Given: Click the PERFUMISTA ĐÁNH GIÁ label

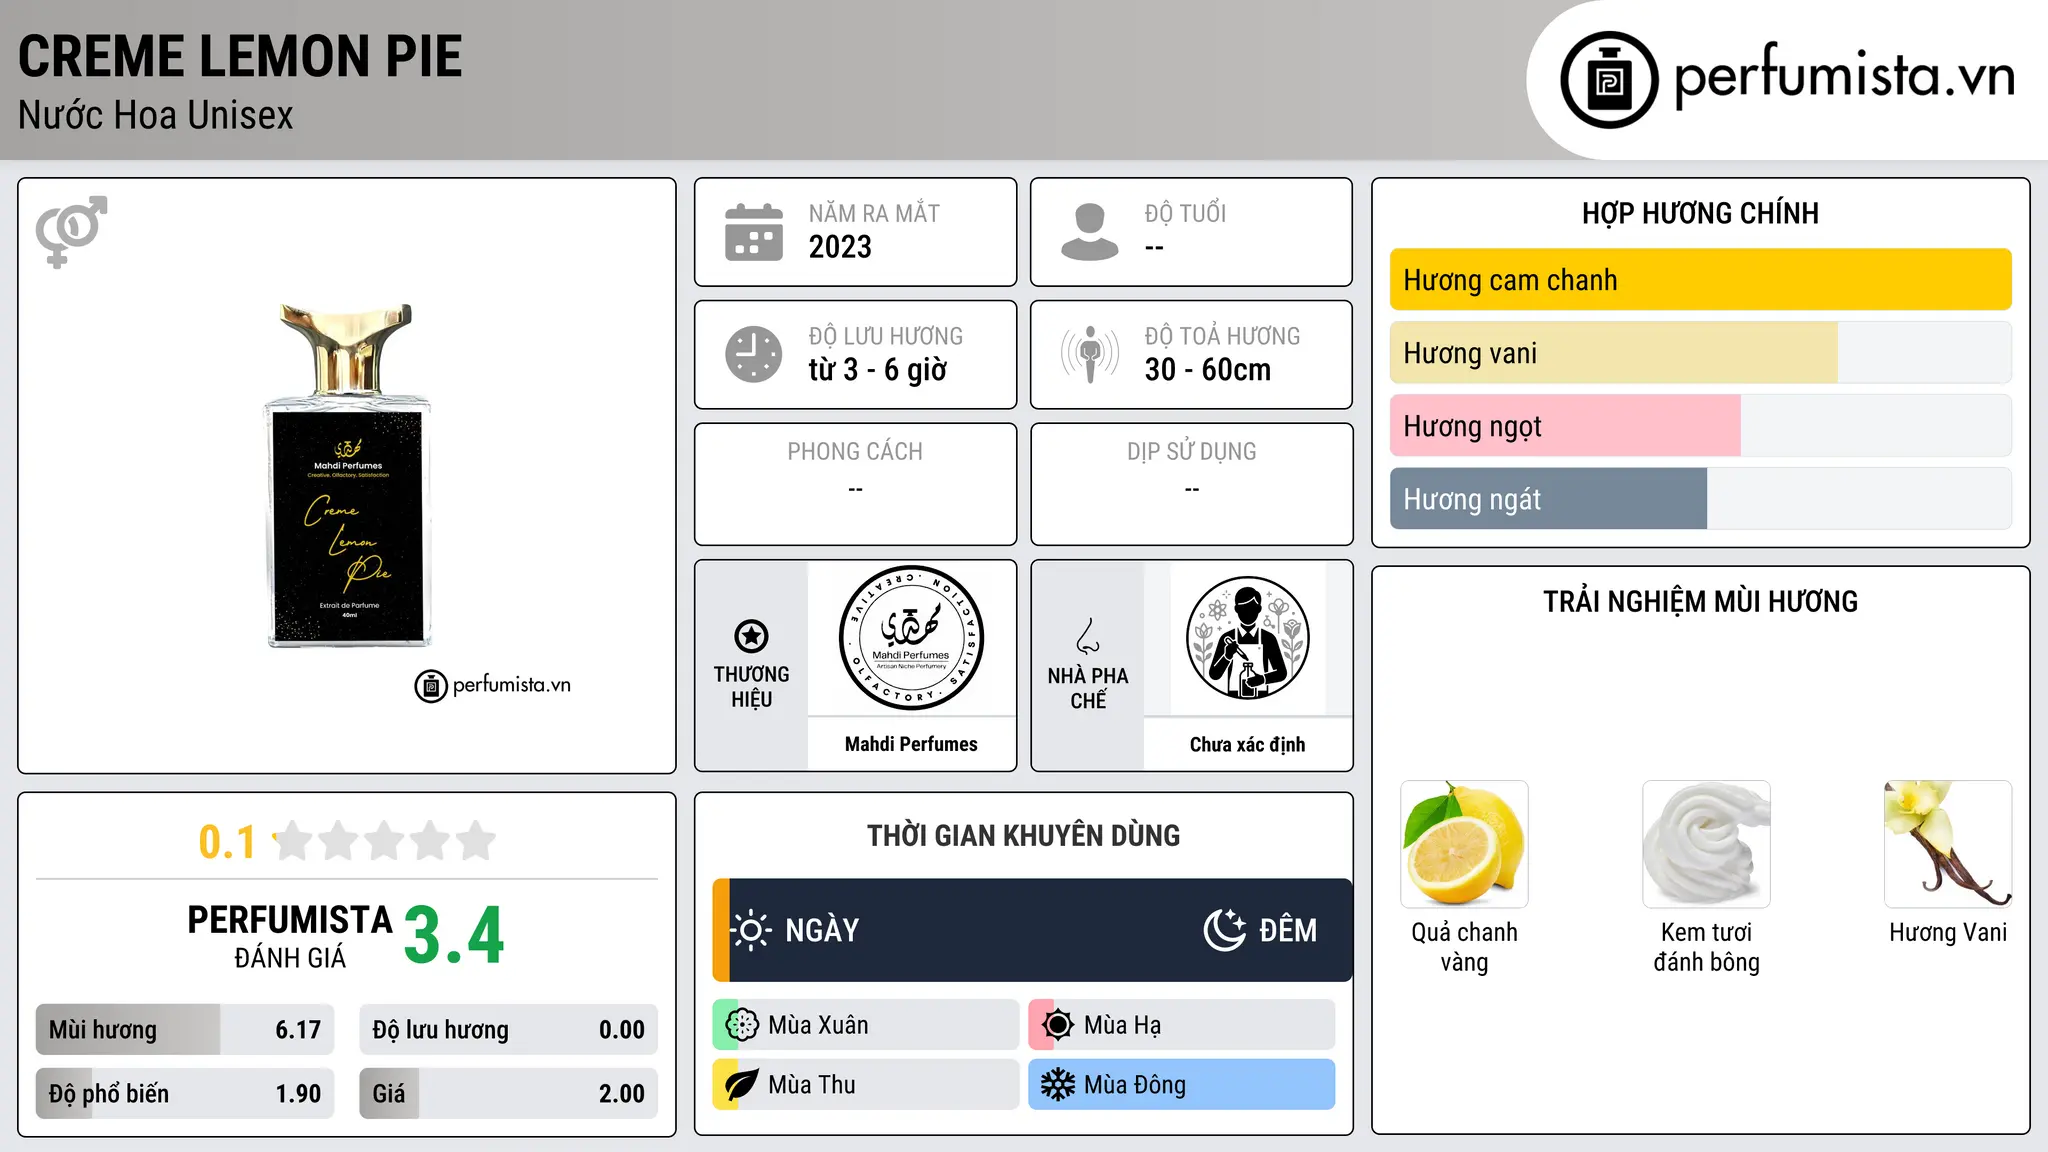Looking at the screenshot, I should coord(290,937).
